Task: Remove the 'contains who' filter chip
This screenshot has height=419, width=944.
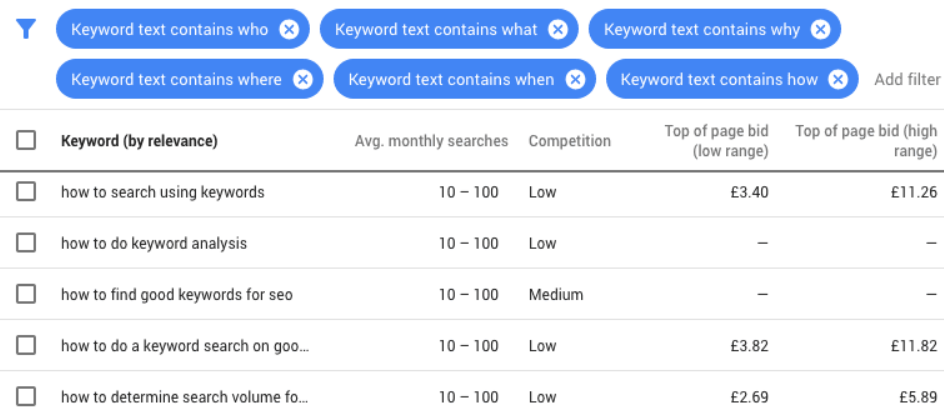Action: point(289,29)
